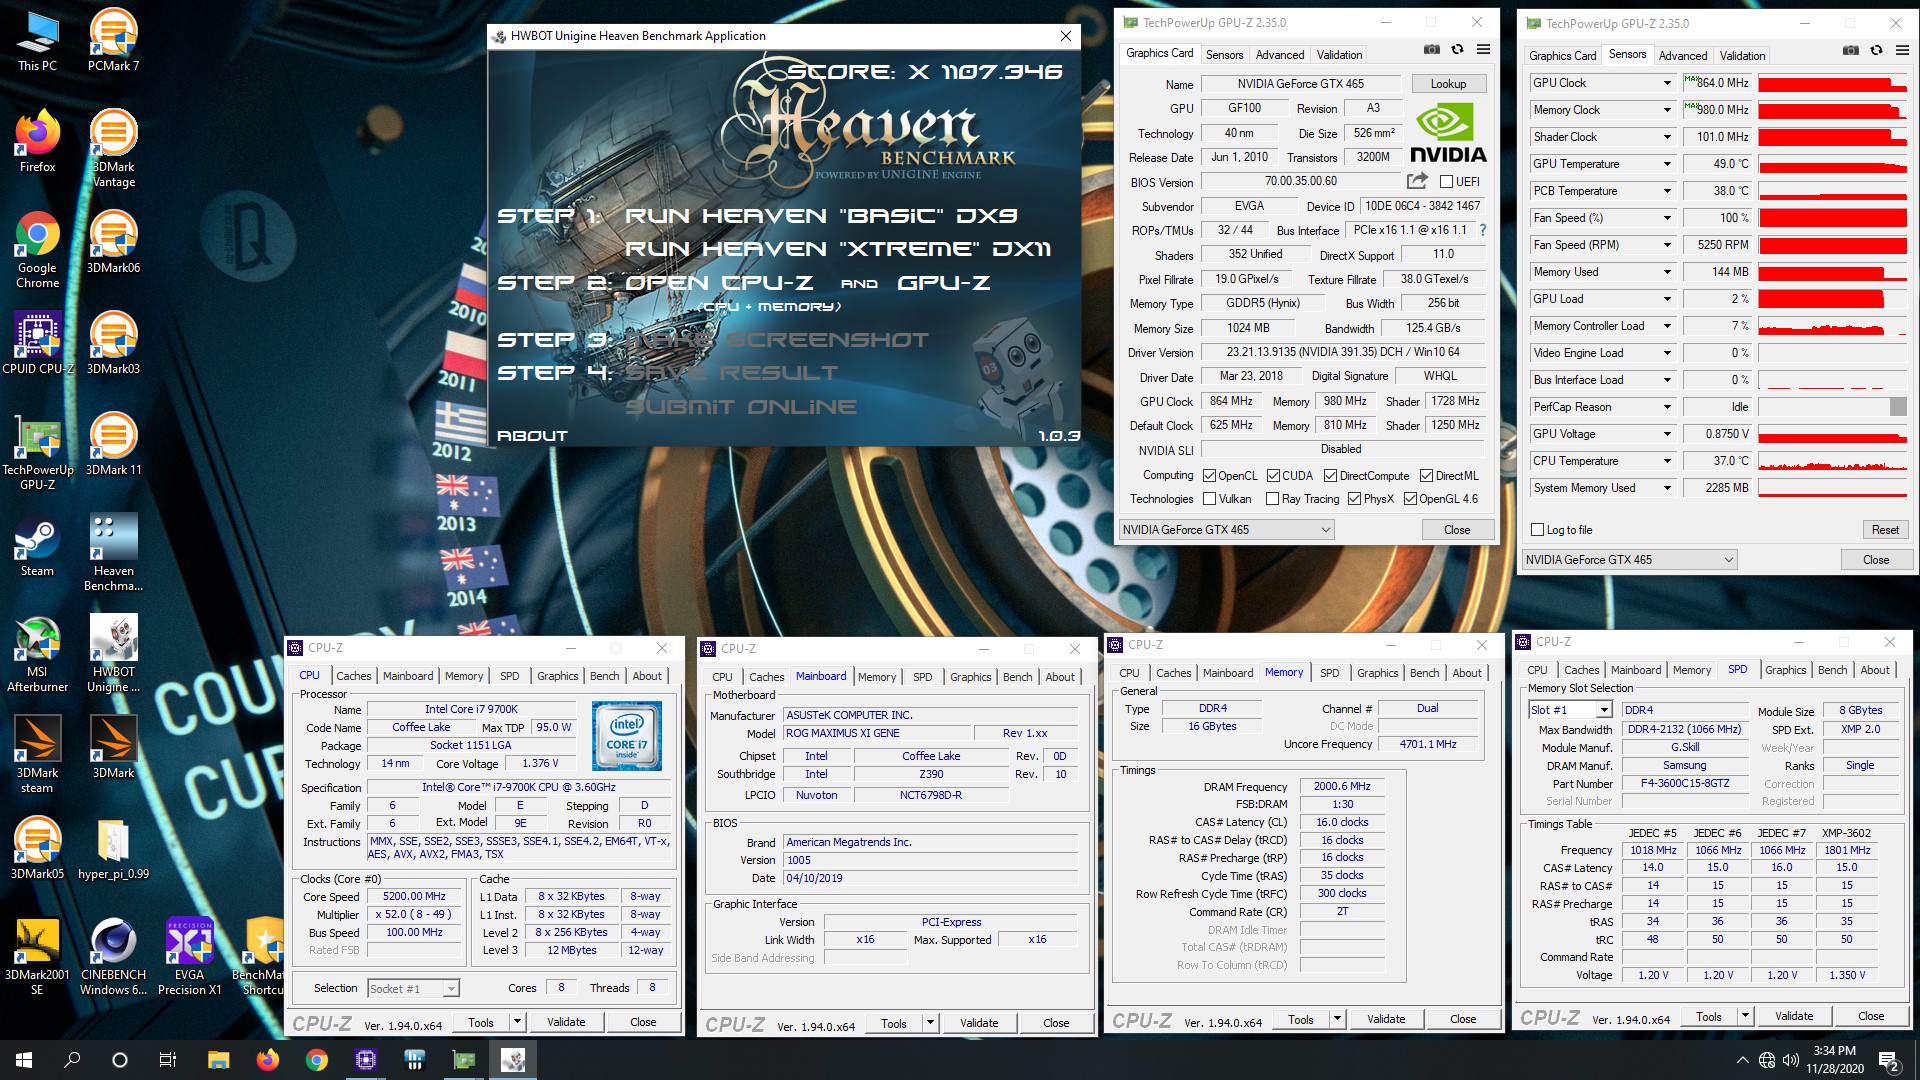Open the CPUID CPU-Z desktop shortcut

click(38, 343)
